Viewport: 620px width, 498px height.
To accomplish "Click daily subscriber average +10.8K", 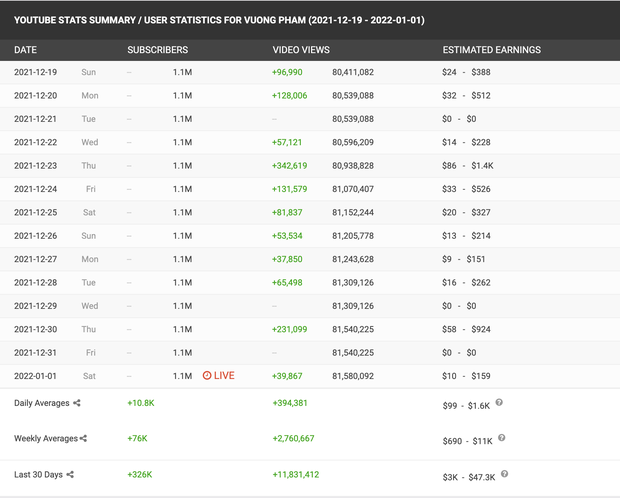I will (141, 403).
